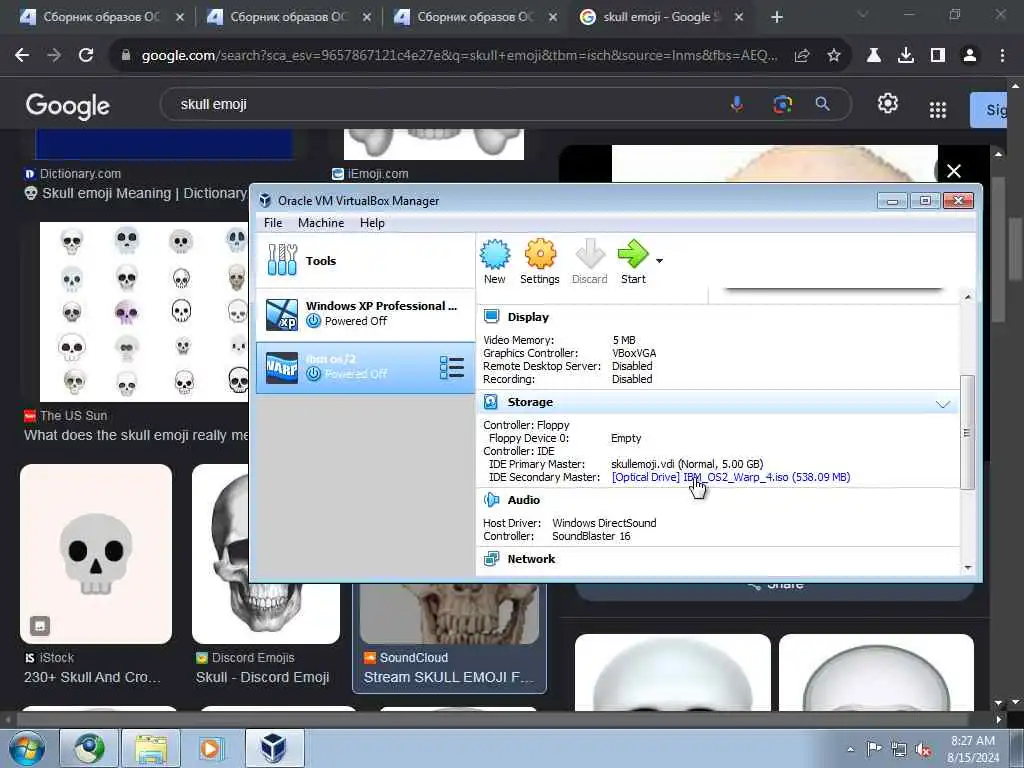Open the File menu in VirtualBox

(273, 223)
